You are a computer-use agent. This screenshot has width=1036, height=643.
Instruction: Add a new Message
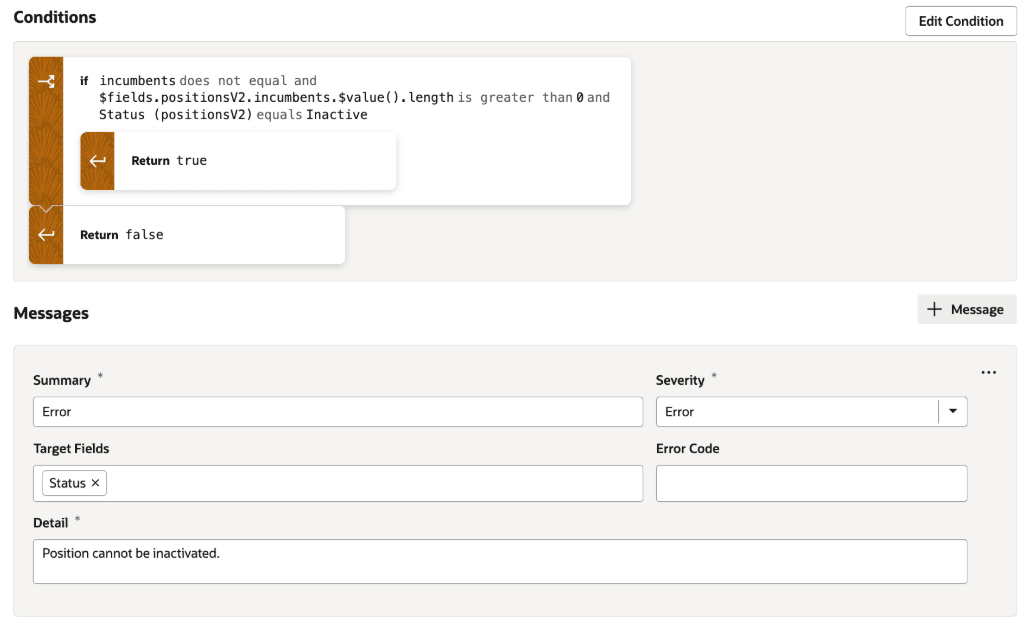point(967,310)
